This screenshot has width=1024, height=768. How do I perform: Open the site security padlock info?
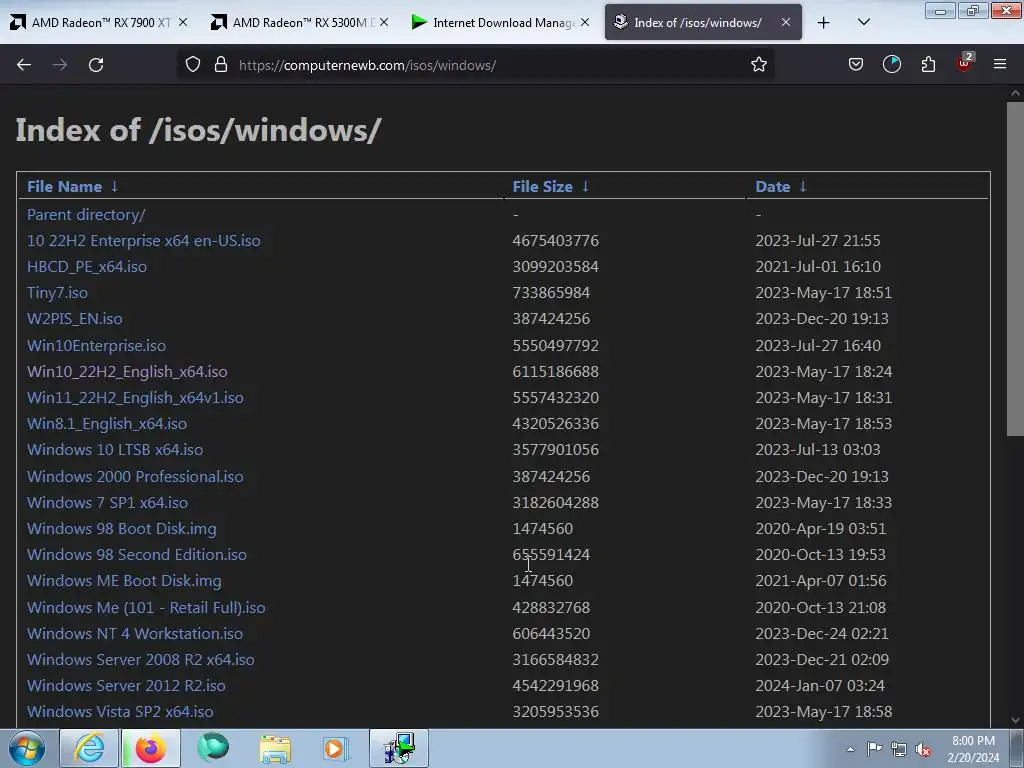click(221, 65)
